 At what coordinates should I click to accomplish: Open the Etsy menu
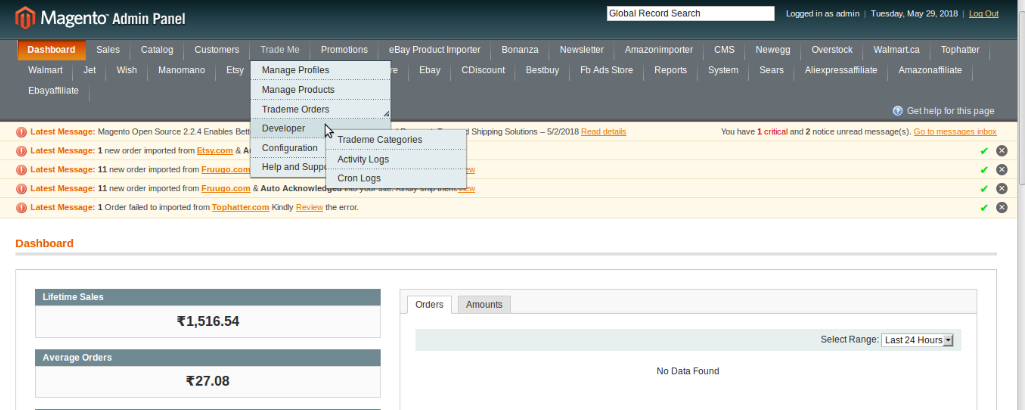click(235, 70)
